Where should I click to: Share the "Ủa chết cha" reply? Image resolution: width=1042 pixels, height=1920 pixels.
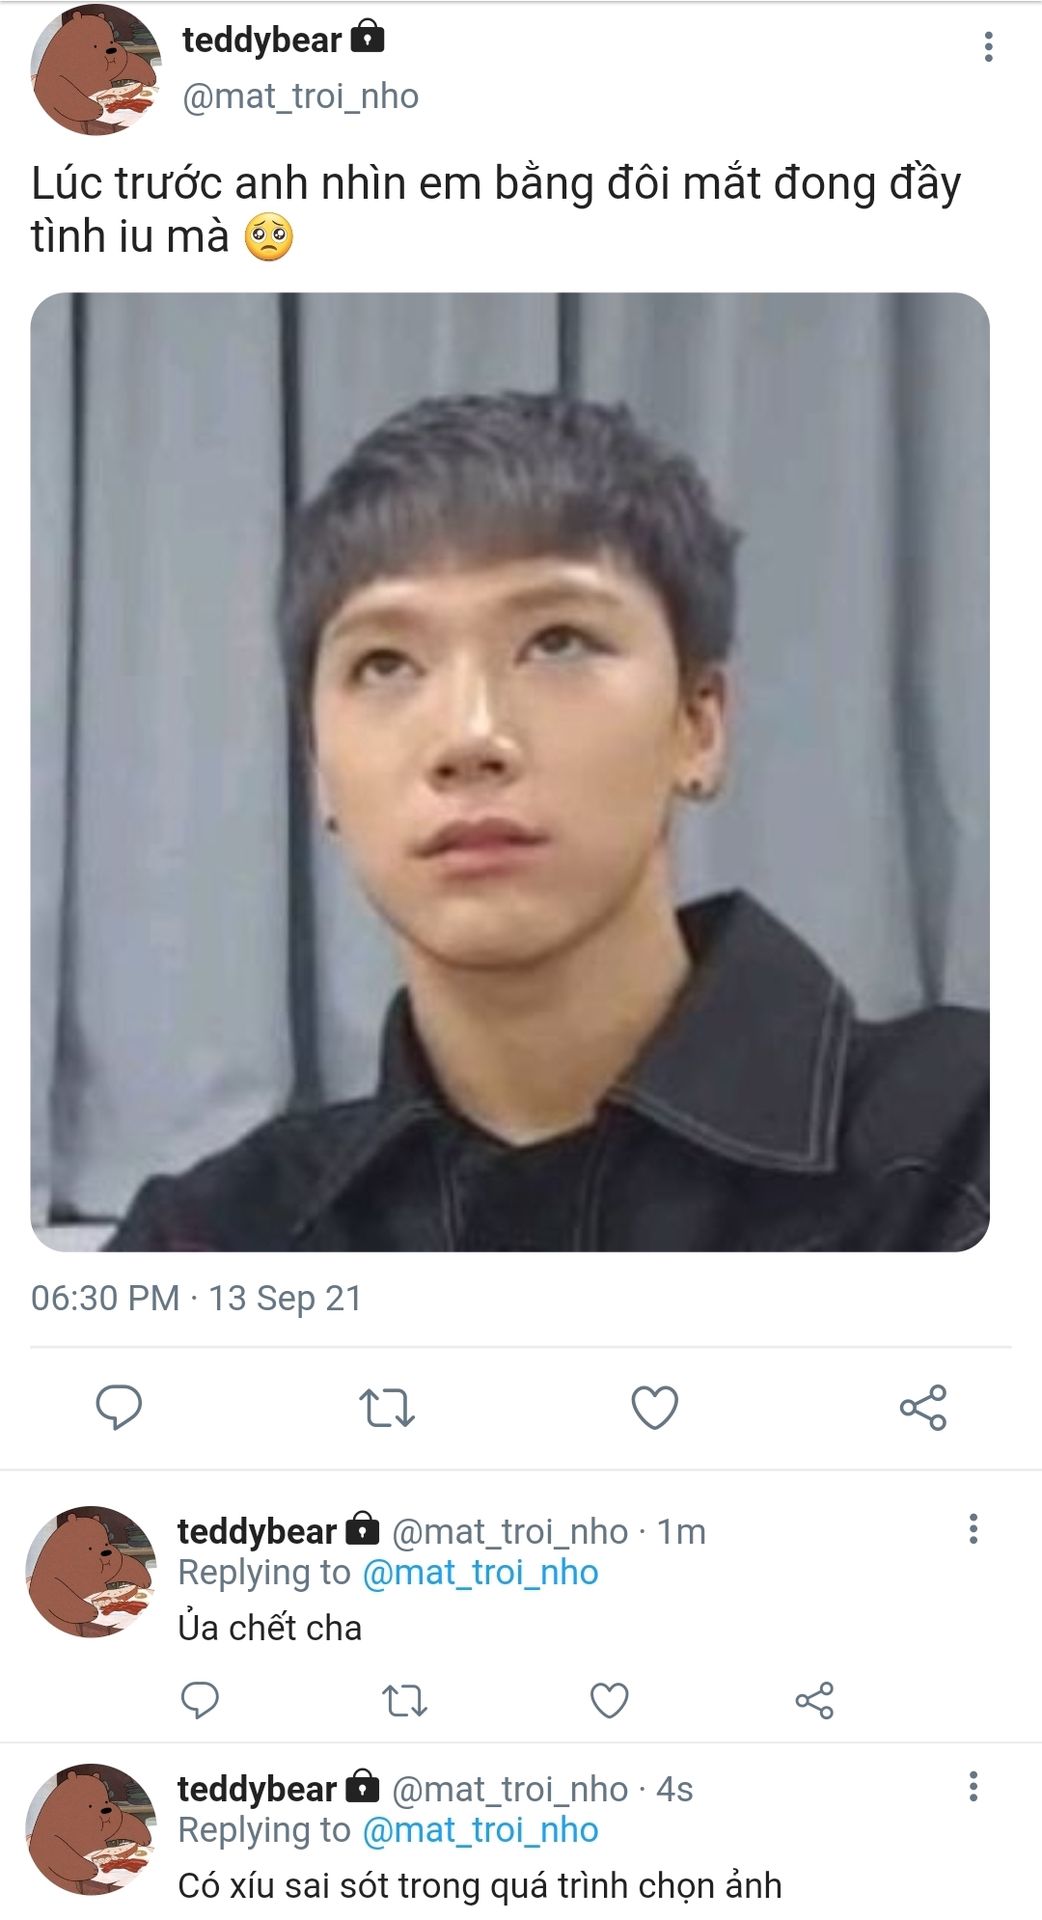pyautogui.click(x=814, y=1700)
